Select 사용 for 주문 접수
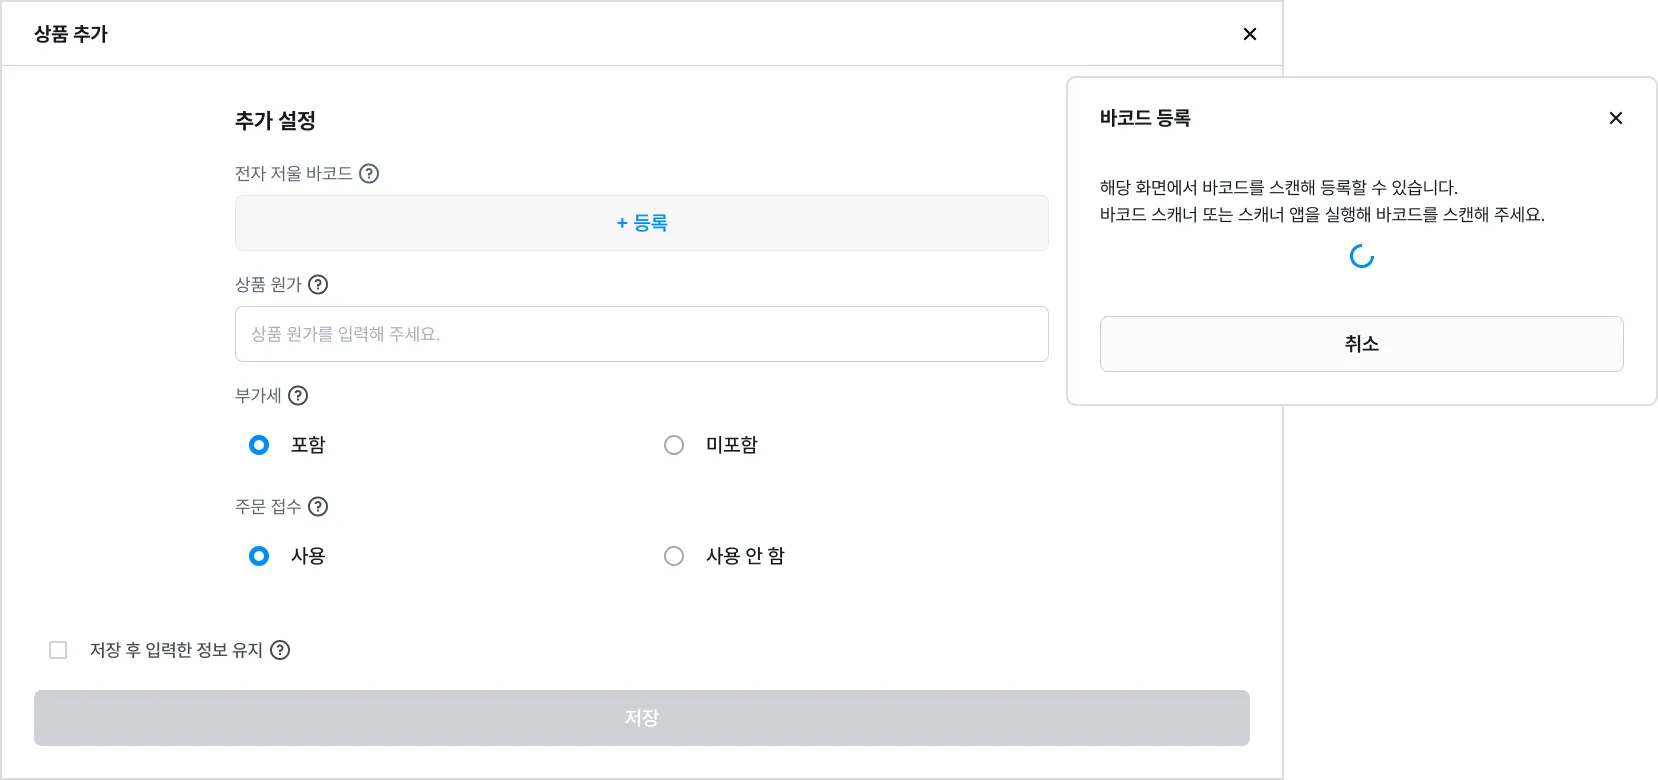This screenshot has height=780, width=1658. coord(259,556)
